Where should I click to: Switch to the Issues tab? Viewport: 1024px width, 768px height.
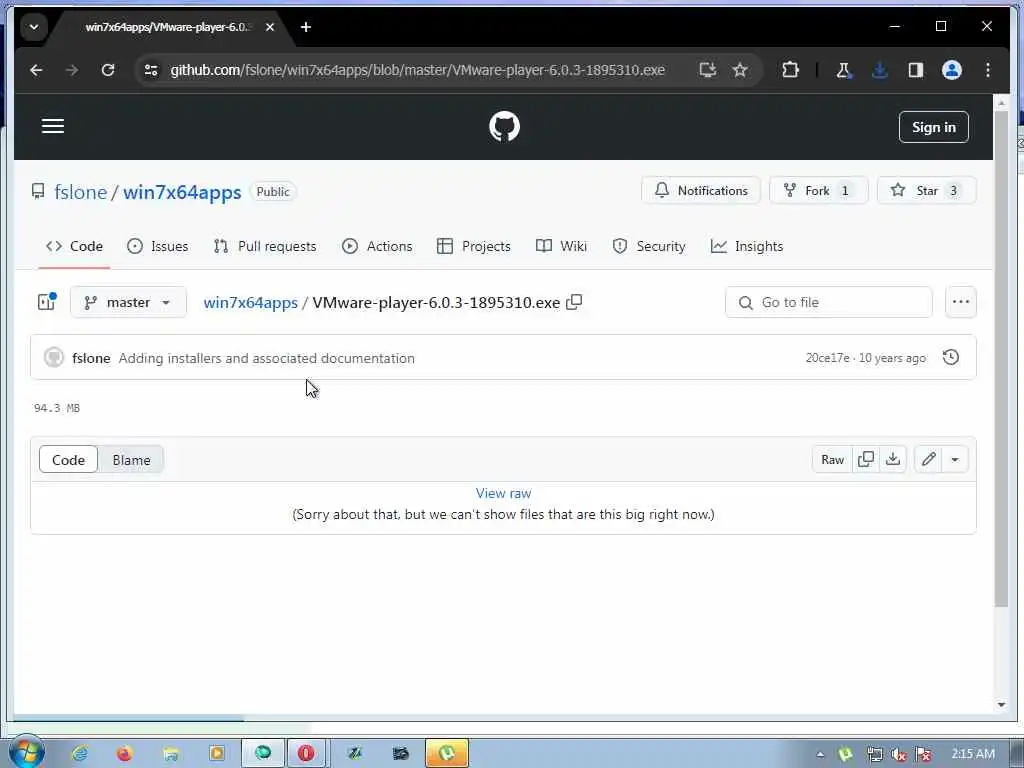click(x=157, y=246)
